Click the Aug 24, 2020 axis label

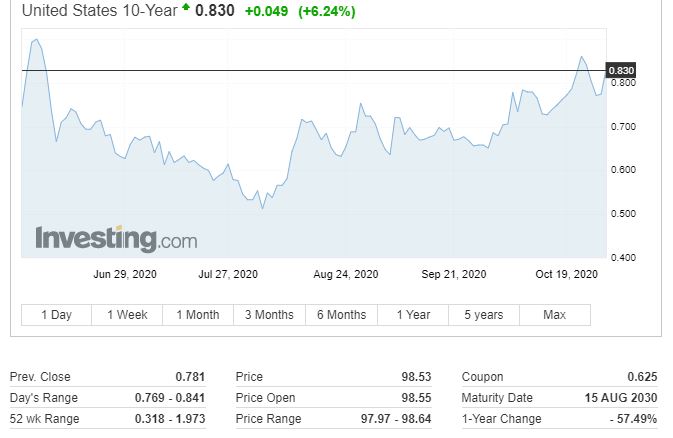click(x=345, y=274)
